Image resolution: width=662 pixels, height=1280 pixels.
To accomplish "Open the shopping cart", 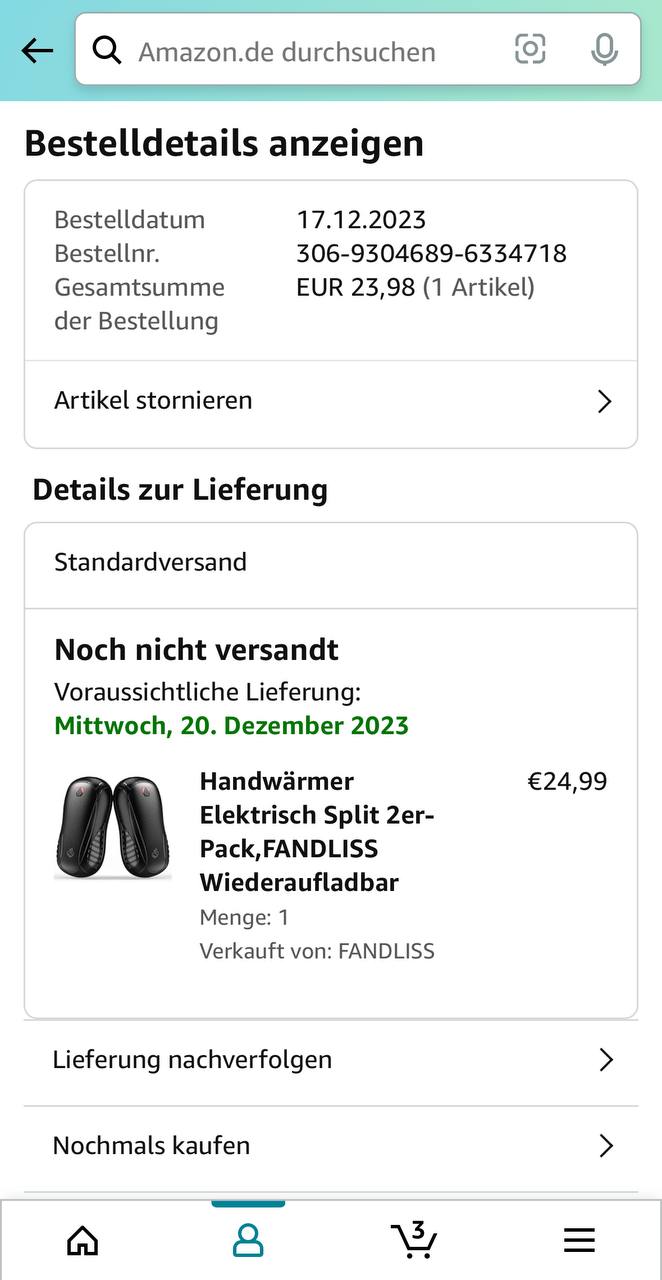I will coord(413,1240).
